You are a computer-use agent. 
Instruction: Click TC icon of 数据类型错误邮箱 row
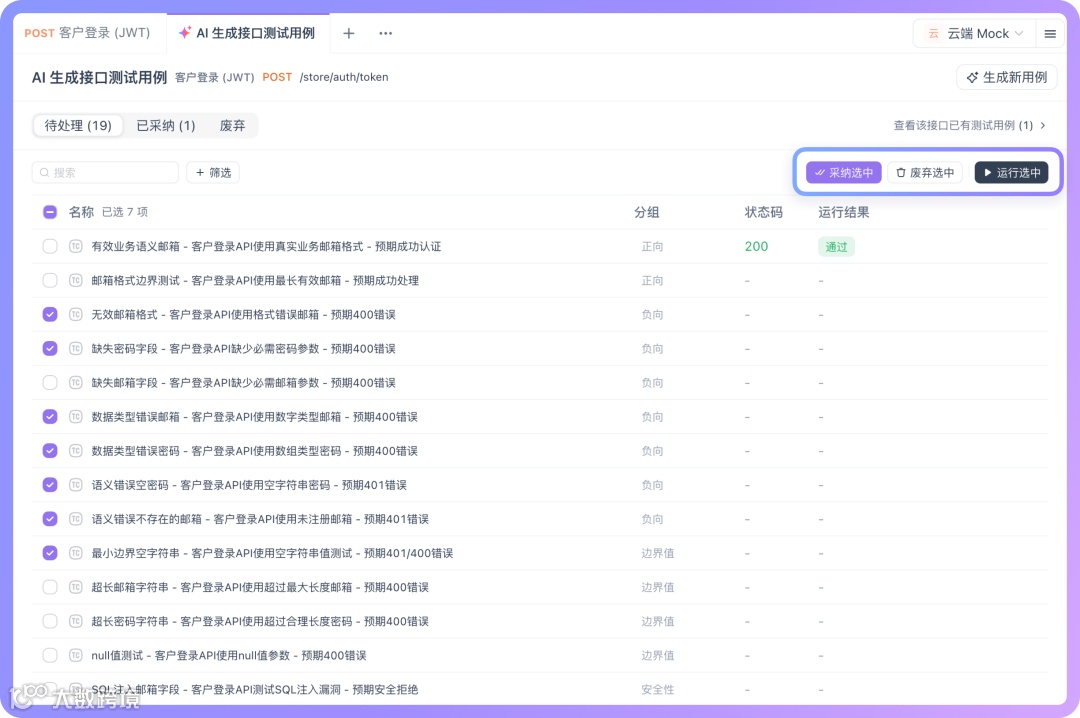[x=76, y=417]
